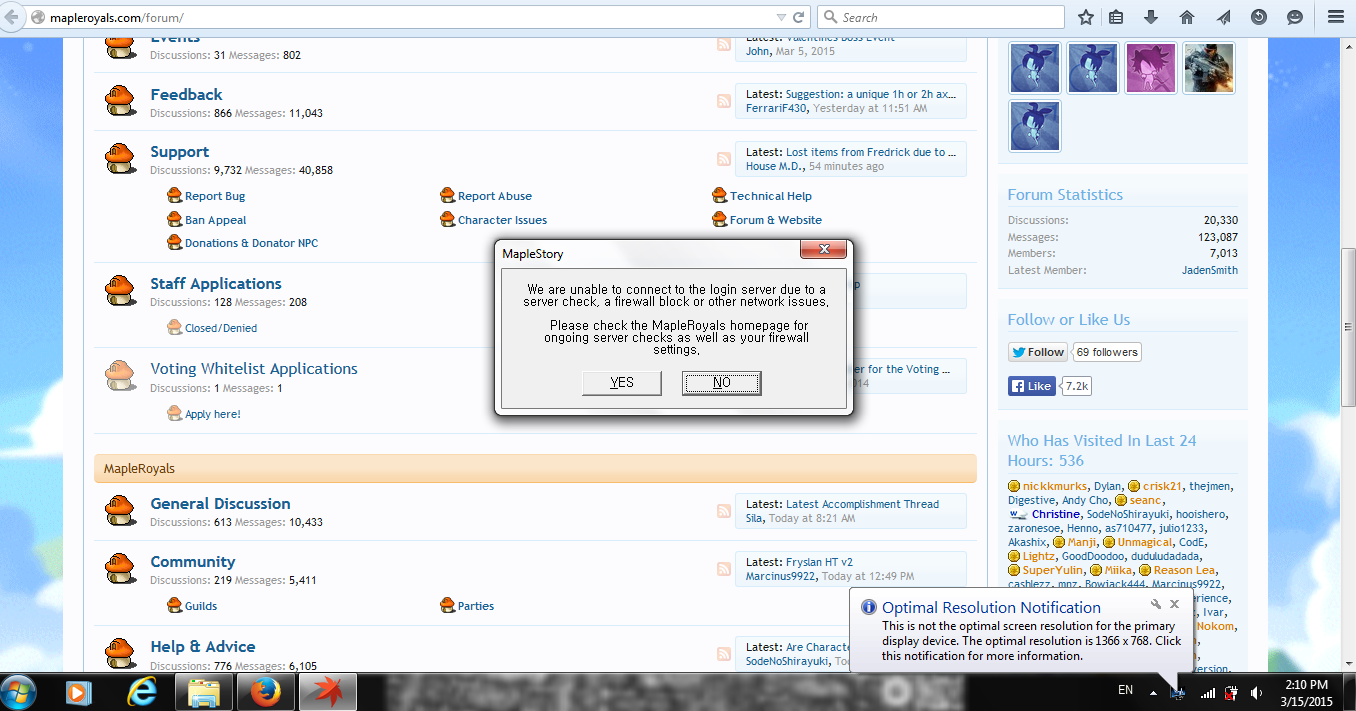Click the mushroom icon beside General Discussion
Viewport: 1356px width, 711px height.
pyautogui.click(x=120, y=510)
